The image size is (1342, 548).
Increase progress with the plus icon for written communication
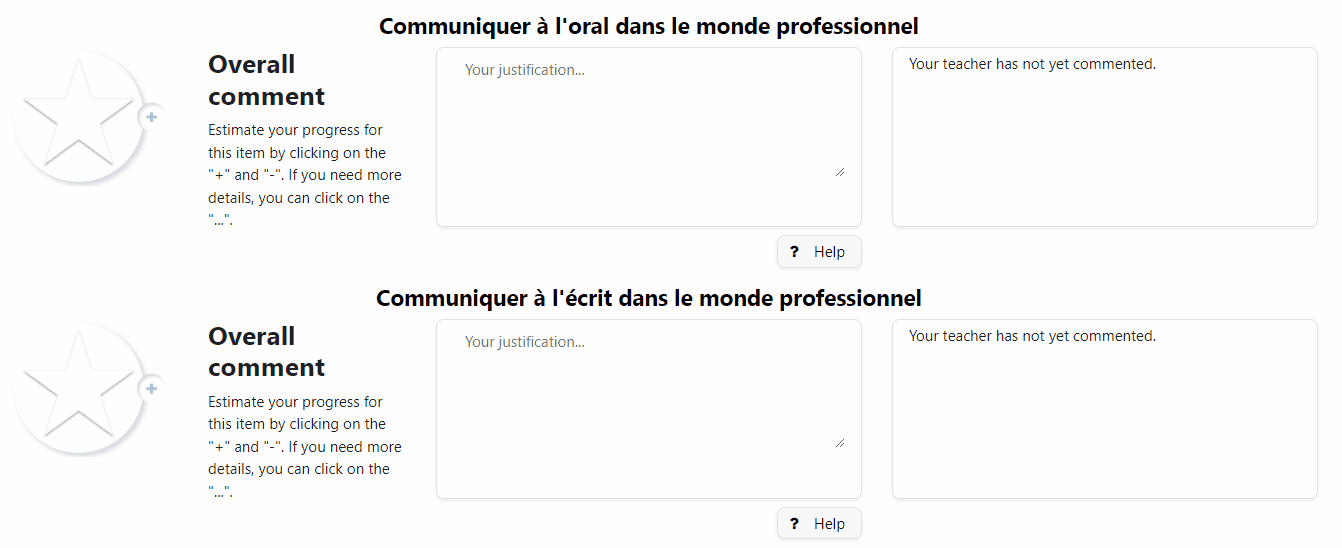[x=152, y=388]
